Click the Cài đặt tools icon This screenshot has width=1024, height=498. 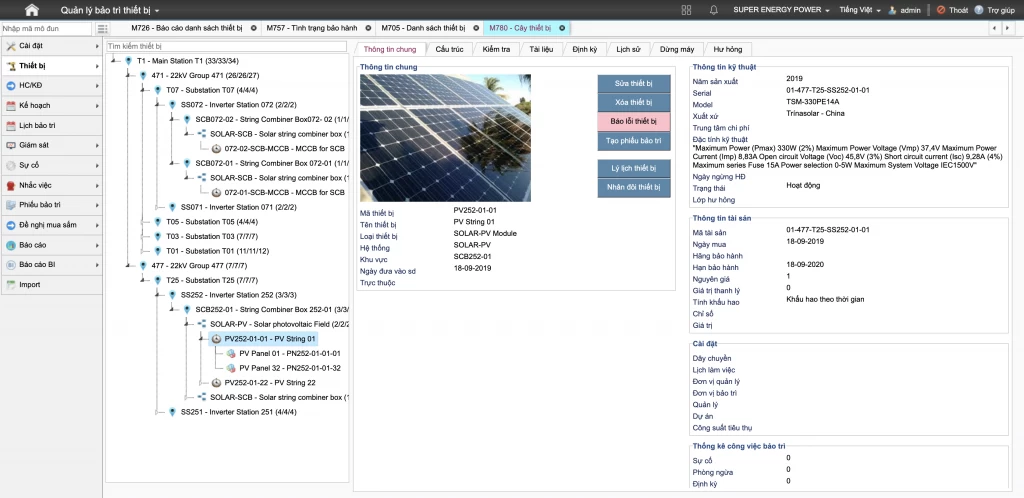click(x=11, y=46)
